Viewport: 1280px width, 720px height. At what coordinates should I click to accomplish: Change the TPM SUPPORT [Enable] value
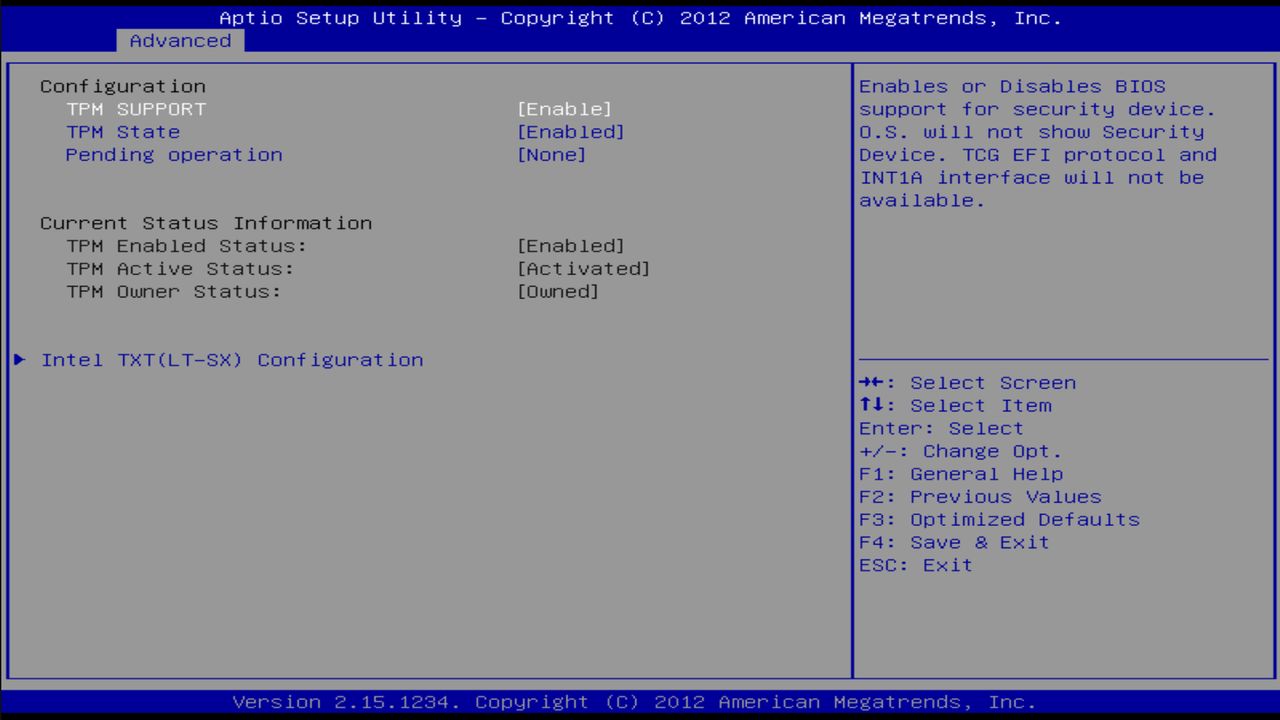tap(564, 109)
